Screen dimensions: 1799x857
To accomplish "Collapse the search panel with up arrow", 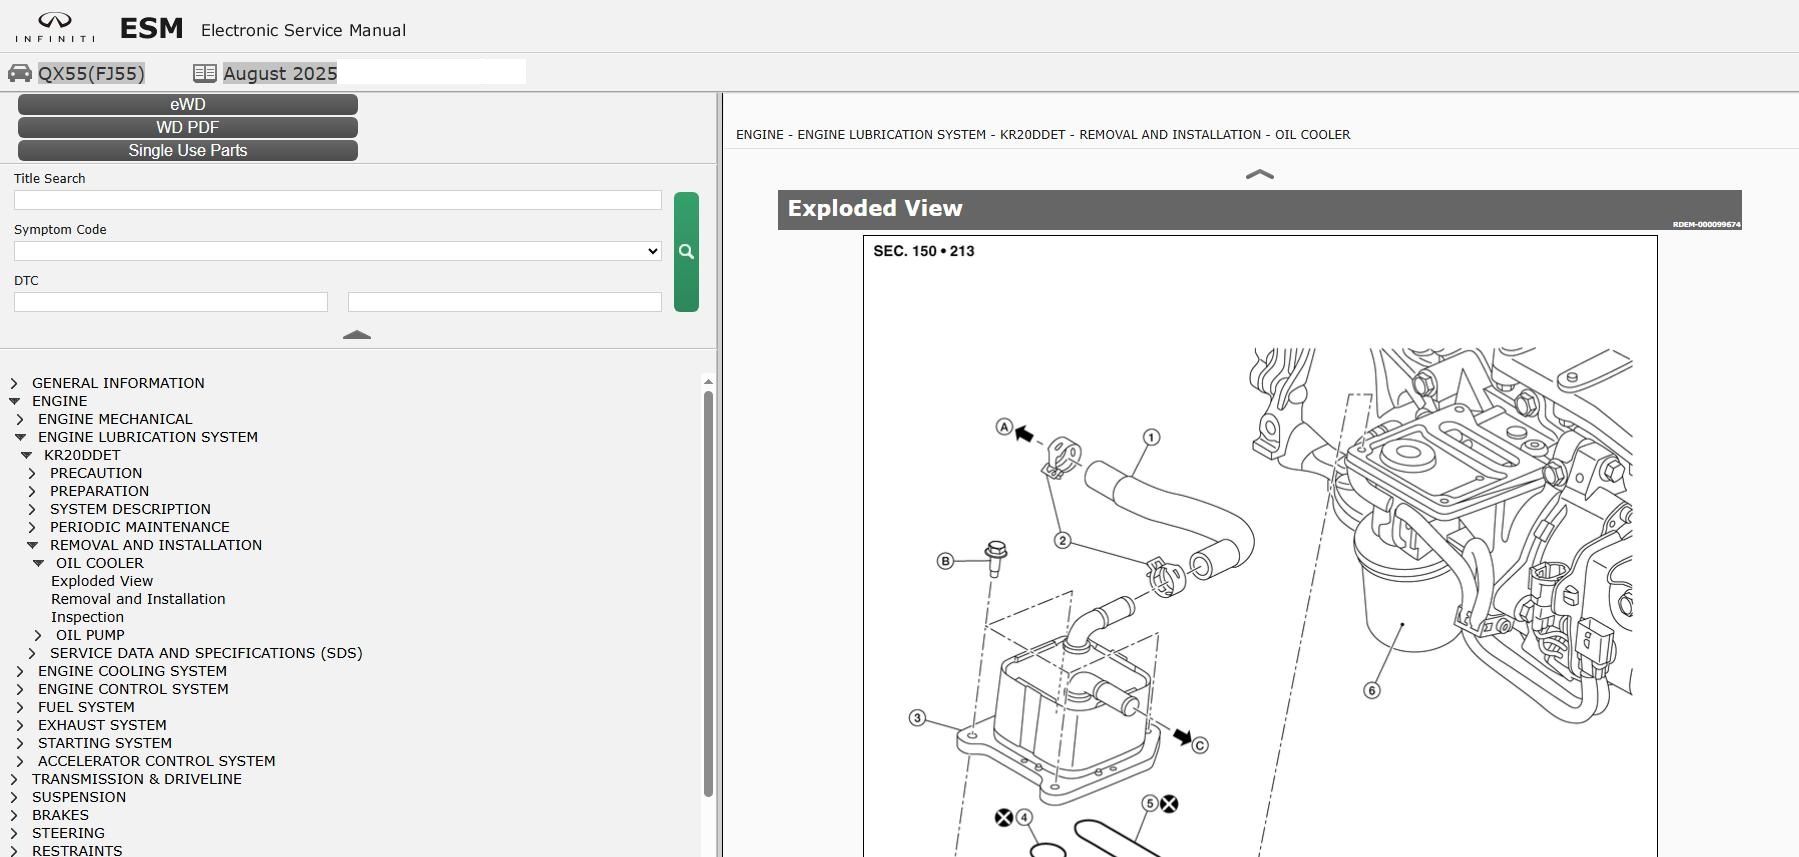I will (357, 335).
